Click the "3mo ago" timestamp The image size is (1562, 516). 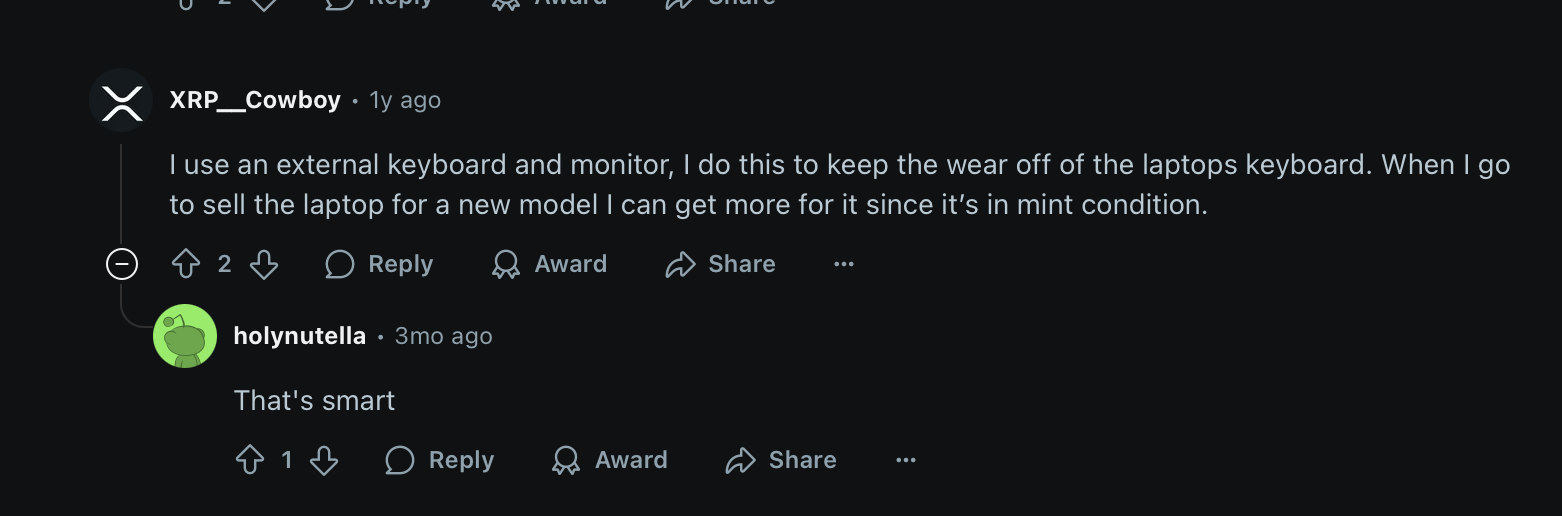(443, 336)
